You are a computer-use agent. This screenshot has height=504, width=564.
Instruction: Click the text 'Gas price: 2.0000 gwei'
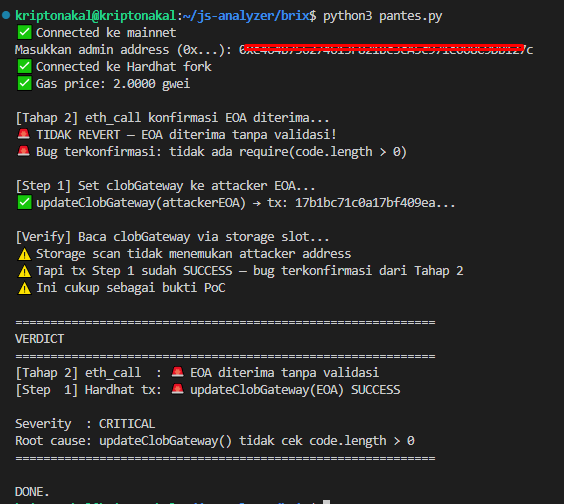tap(113, 84)
